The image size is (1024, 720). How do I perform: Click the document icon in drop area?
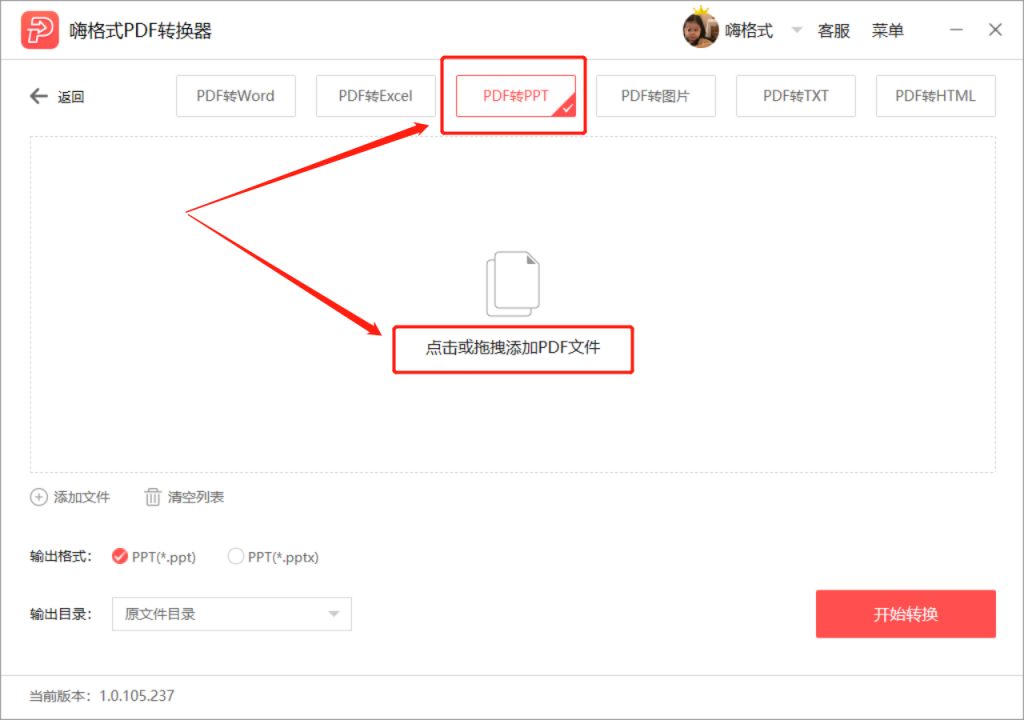513,284
